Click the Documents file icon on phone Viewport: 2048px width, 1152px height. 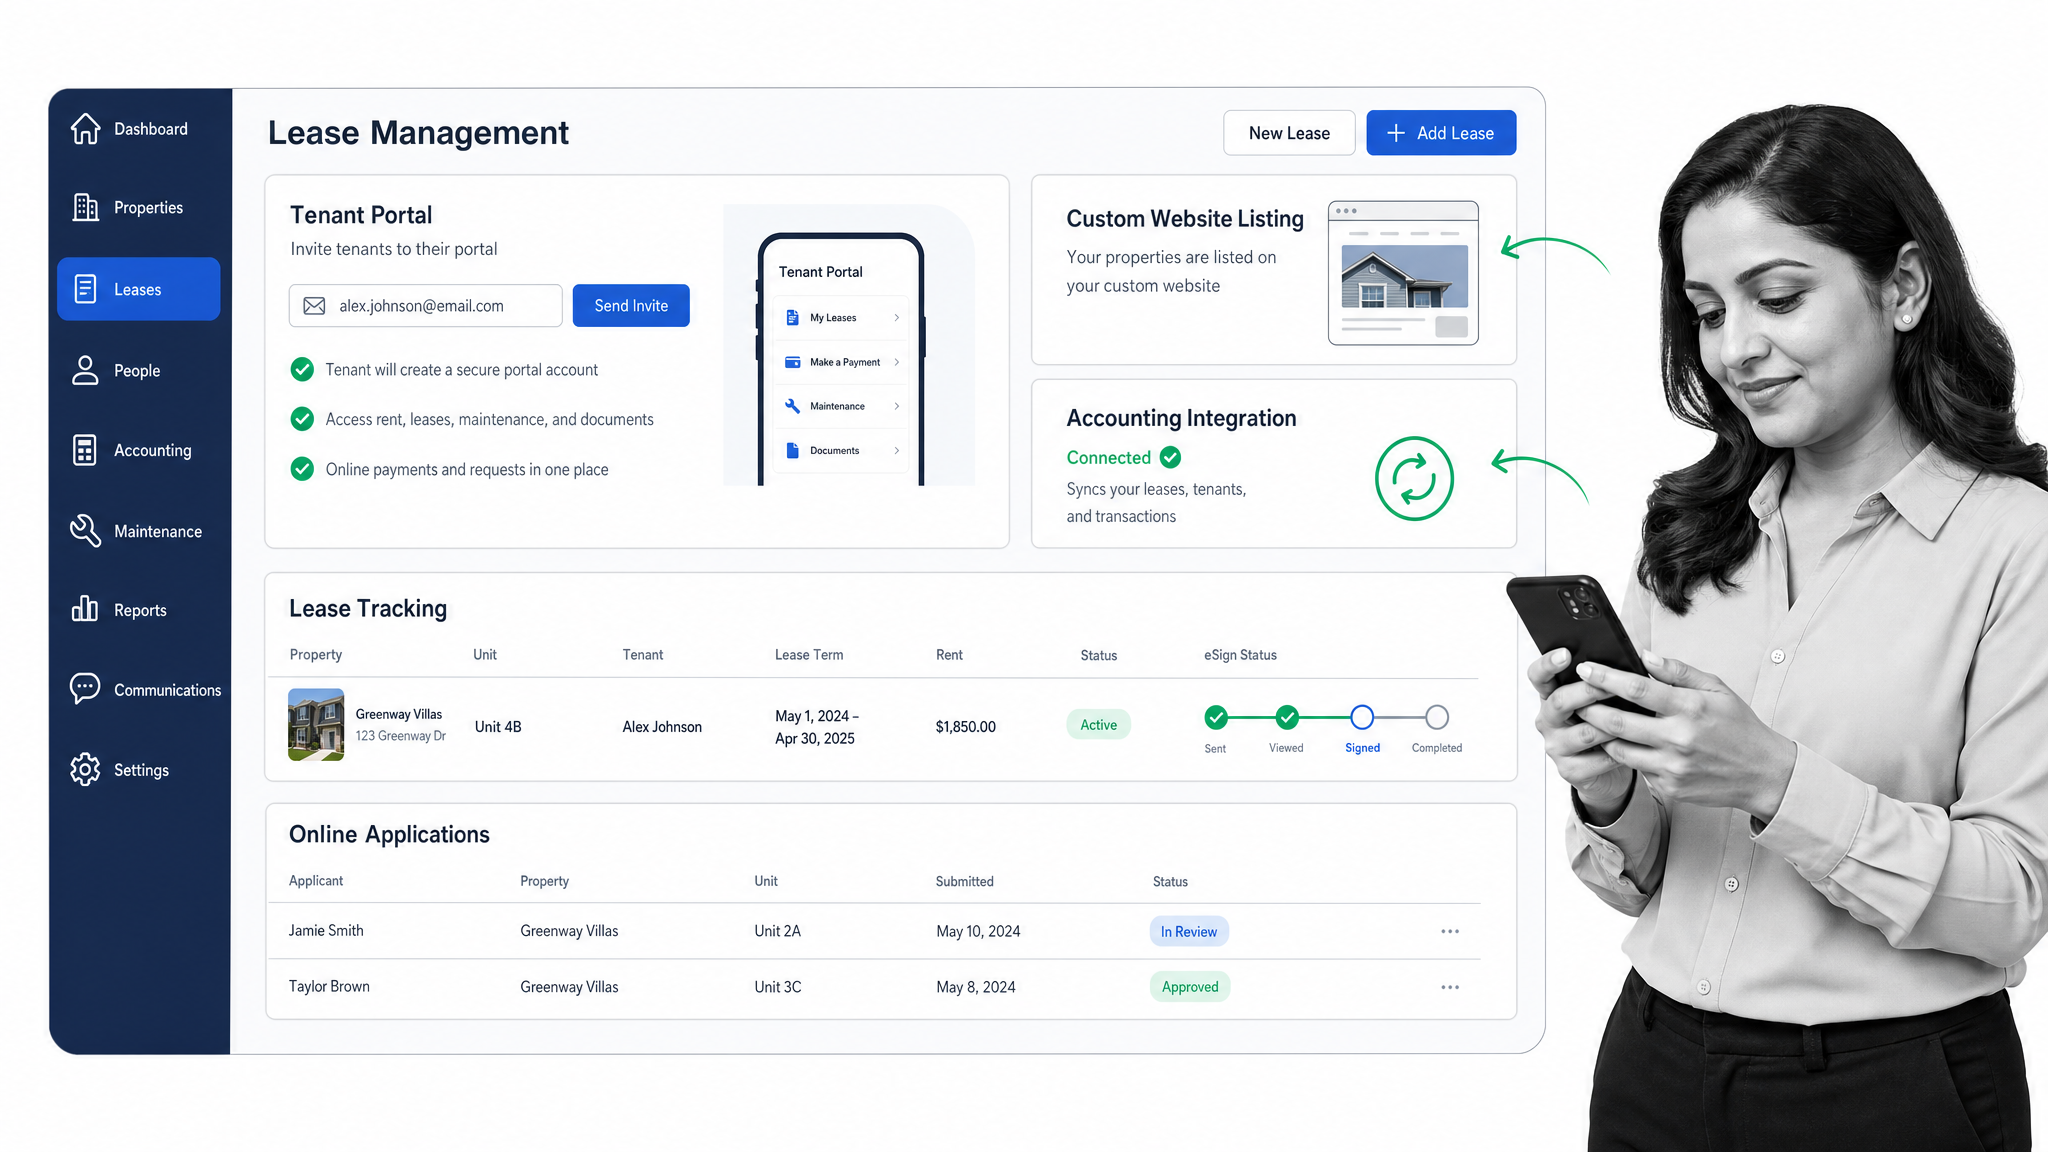click(x=792, y=450)
